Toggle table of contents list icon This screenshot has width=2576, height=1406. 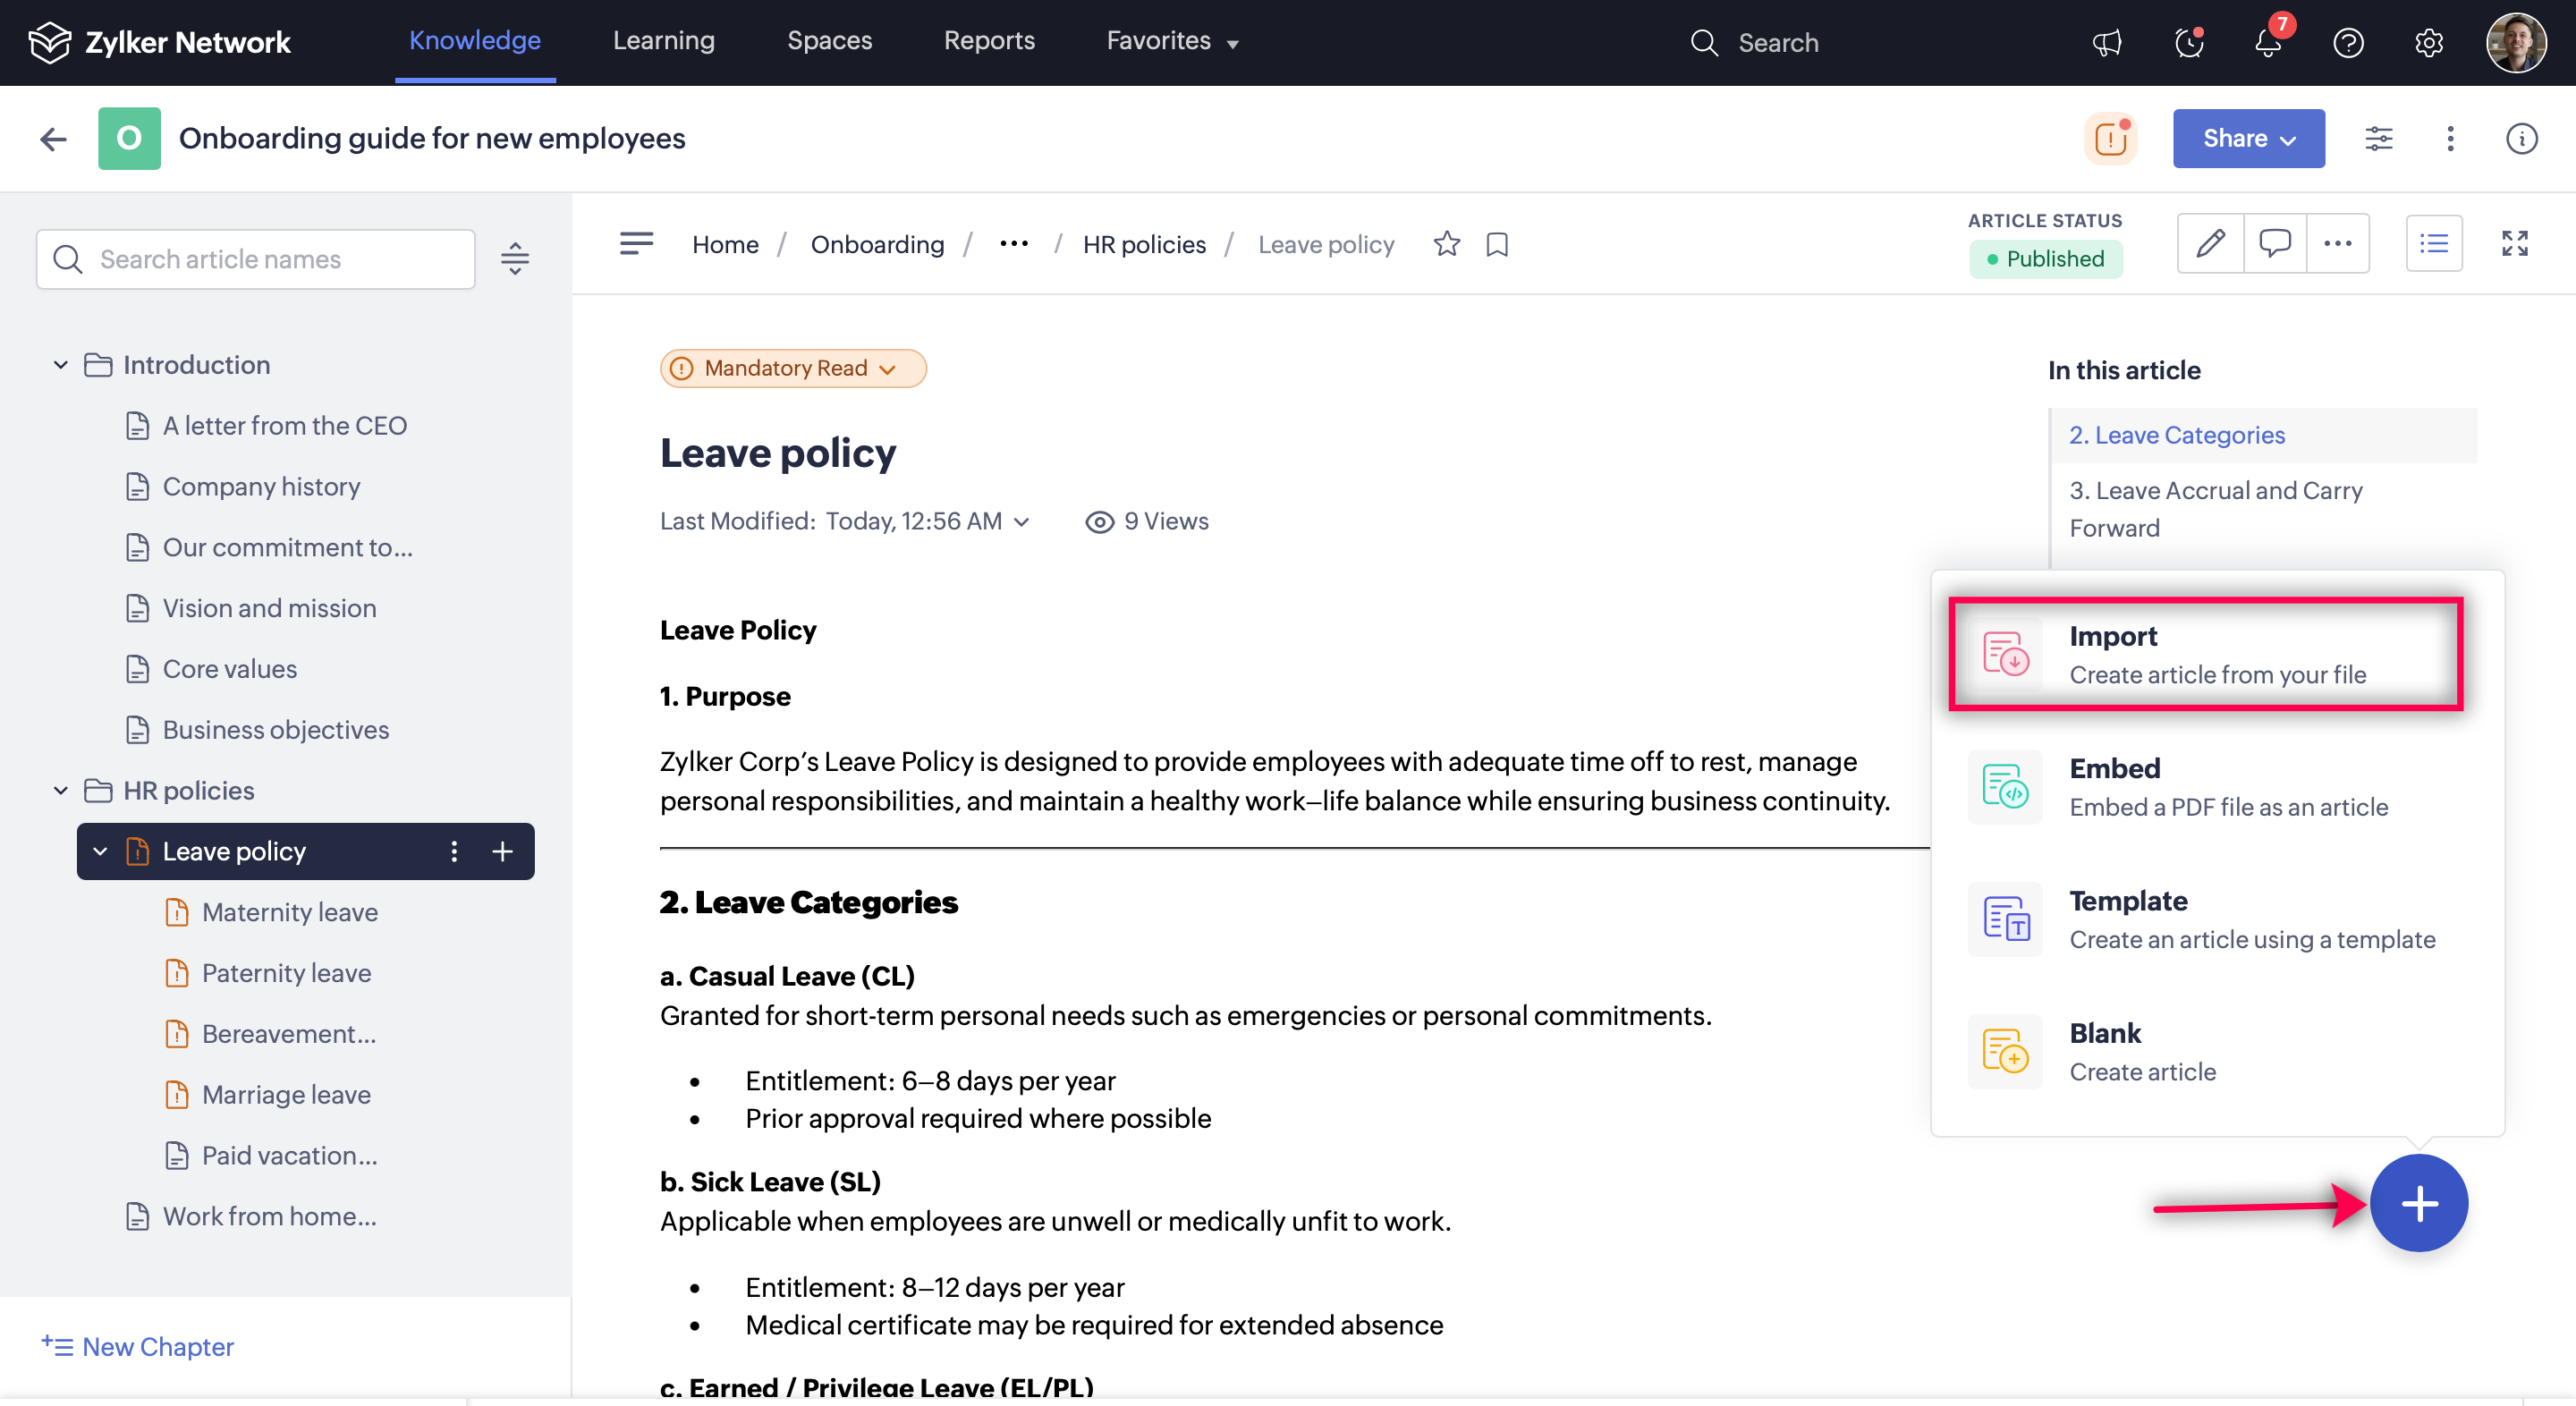(2433, 243)
